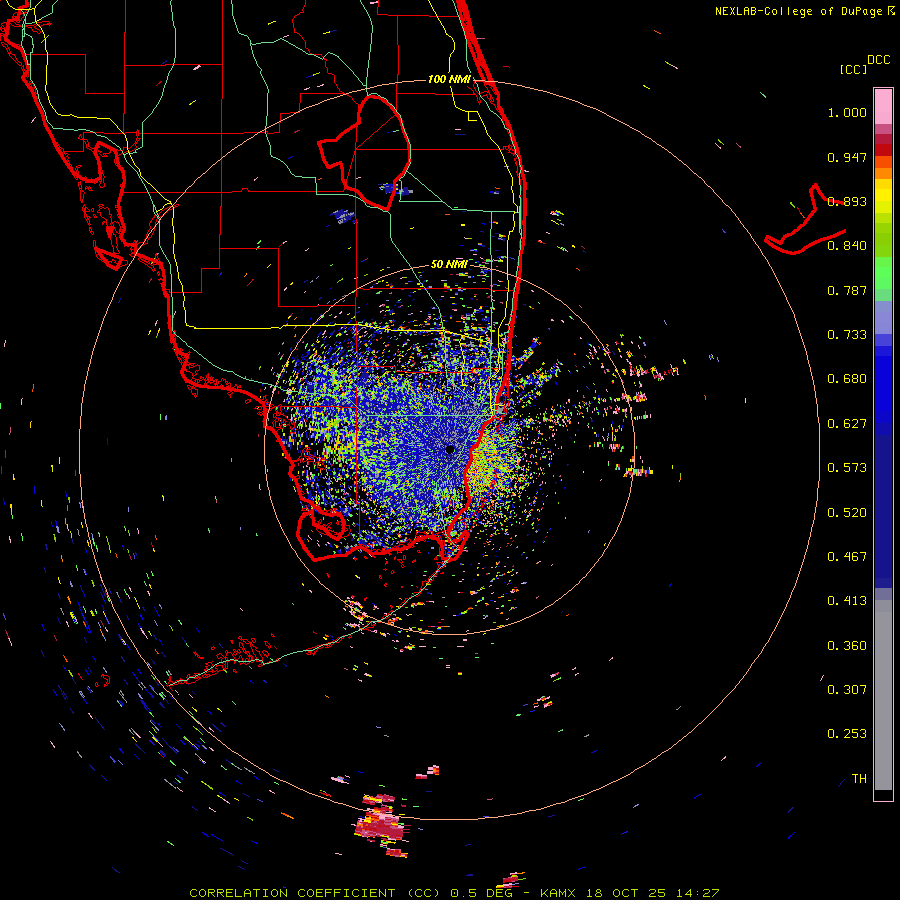Pick the red color bar segment near 0.947

pyautogui.click(x=883, y=150)
